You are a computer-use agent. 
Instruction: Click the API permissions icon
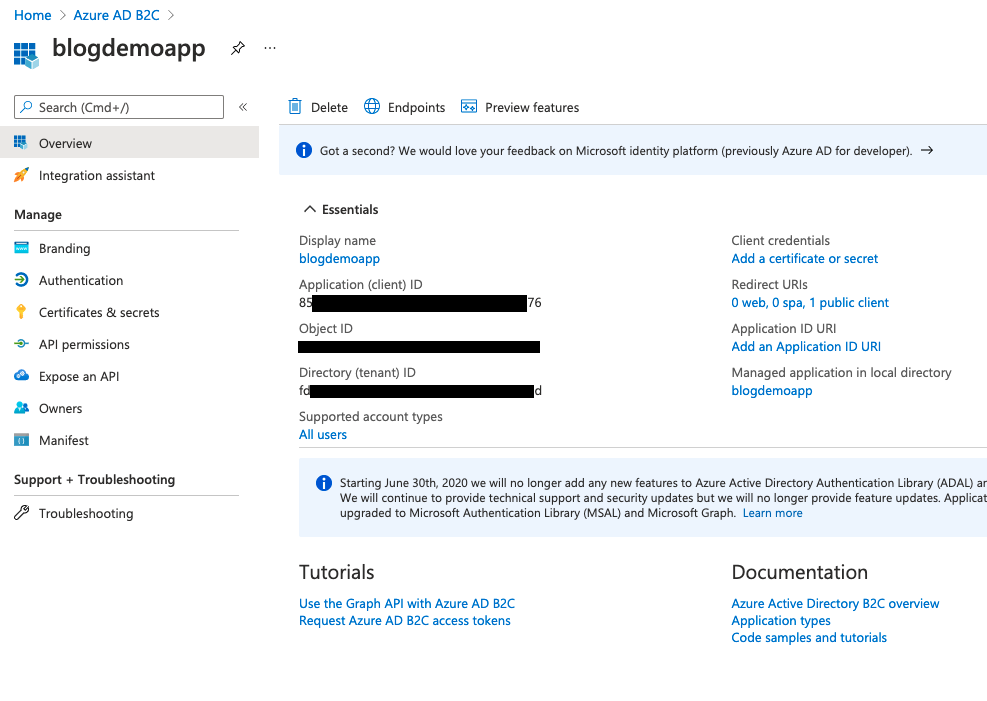tap(21, 344)
